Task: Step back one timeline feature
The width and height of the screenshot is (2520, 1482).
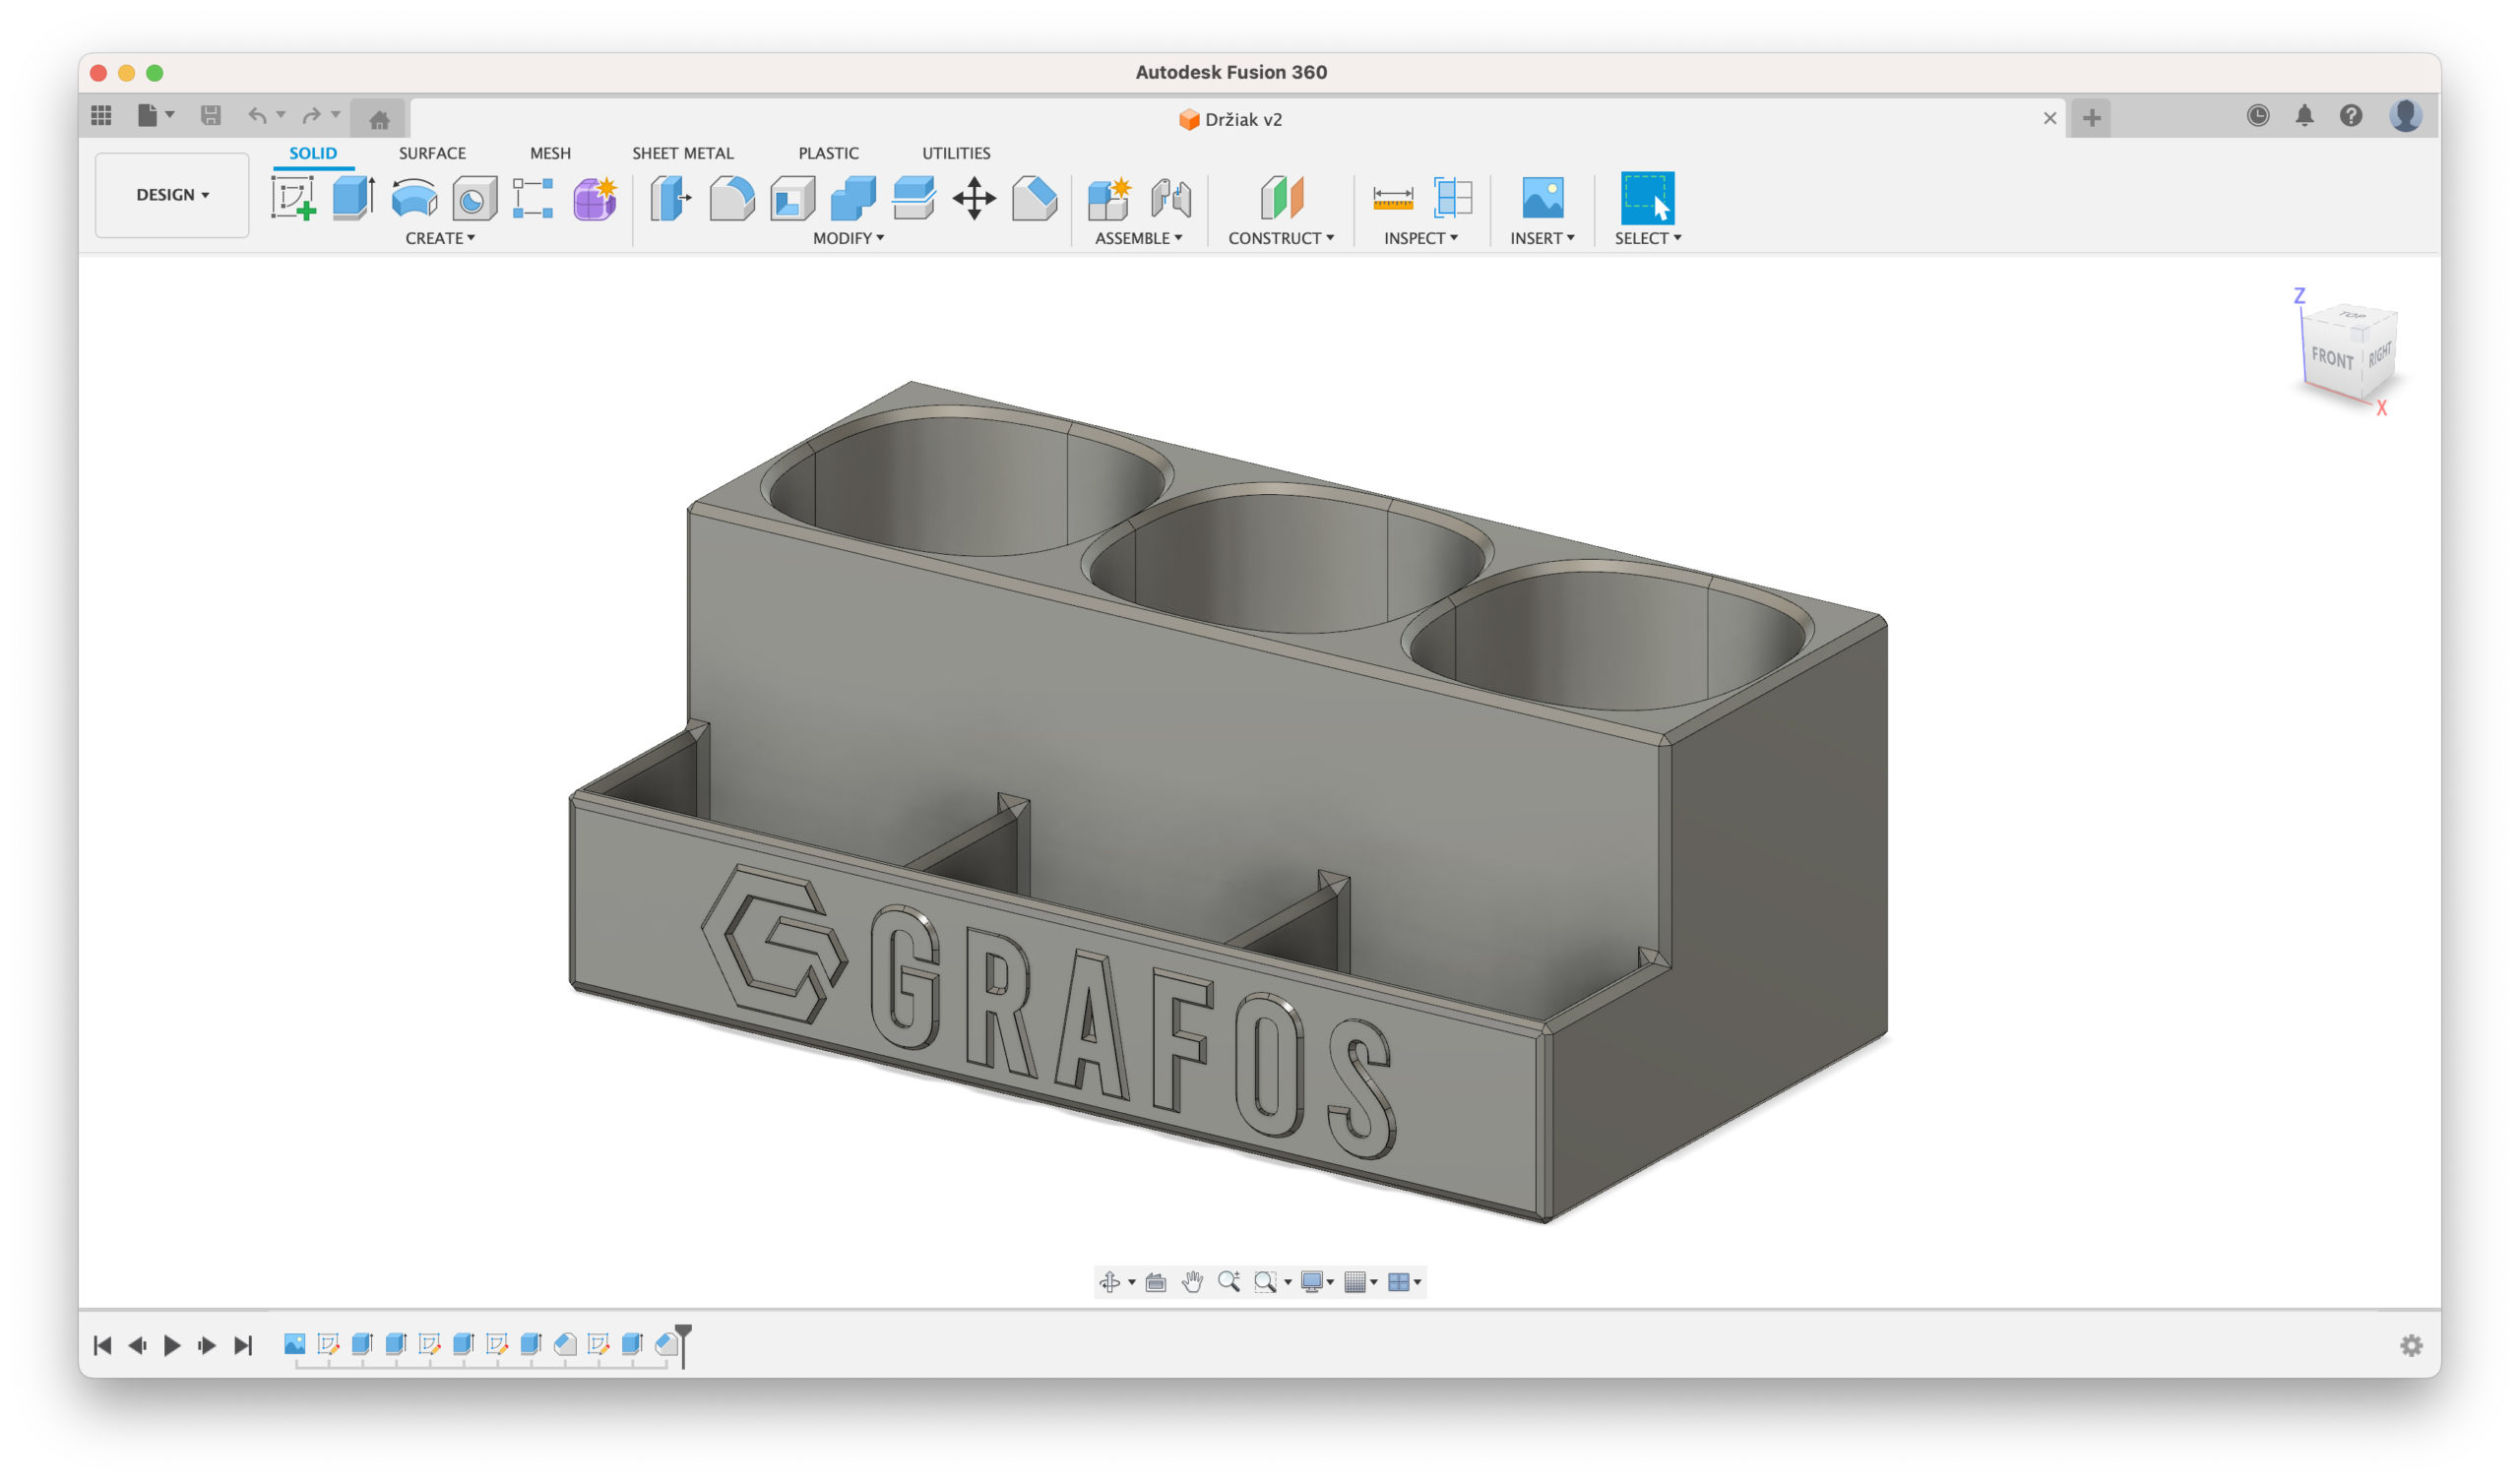Action: tap(137, 1346)
